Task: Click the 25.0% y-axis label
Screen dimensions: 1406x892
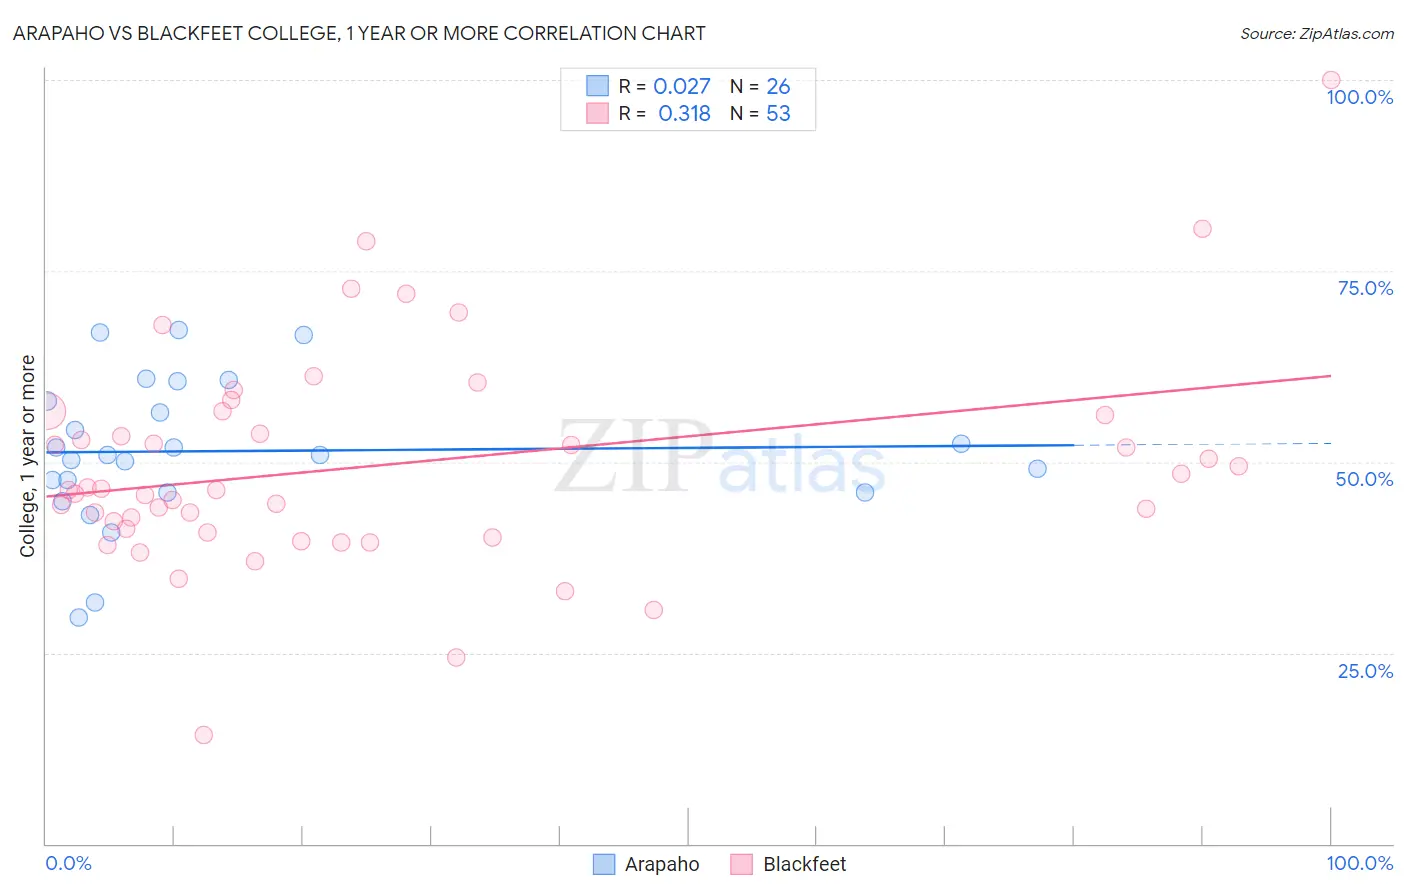Action: coord(1365,671)
